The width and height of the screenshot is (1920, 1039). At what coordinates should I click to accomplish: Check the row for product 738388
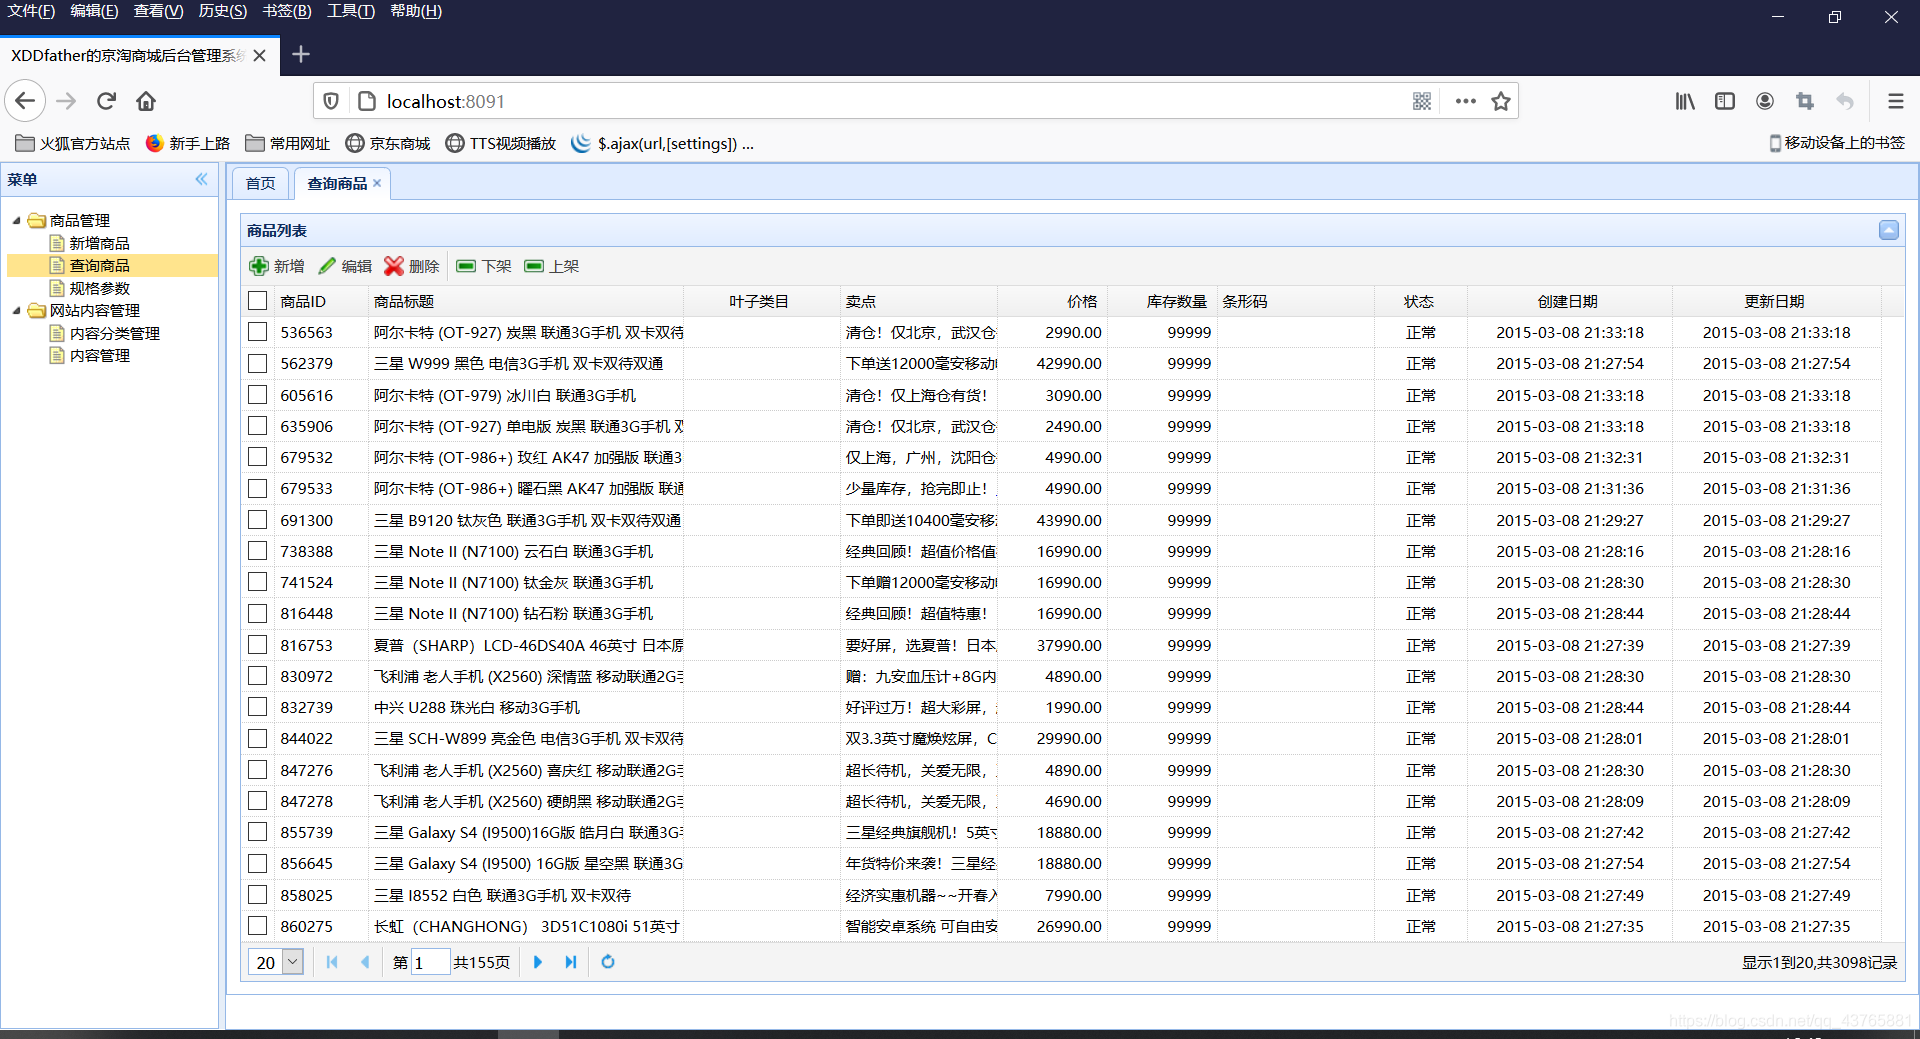(258, 550)
